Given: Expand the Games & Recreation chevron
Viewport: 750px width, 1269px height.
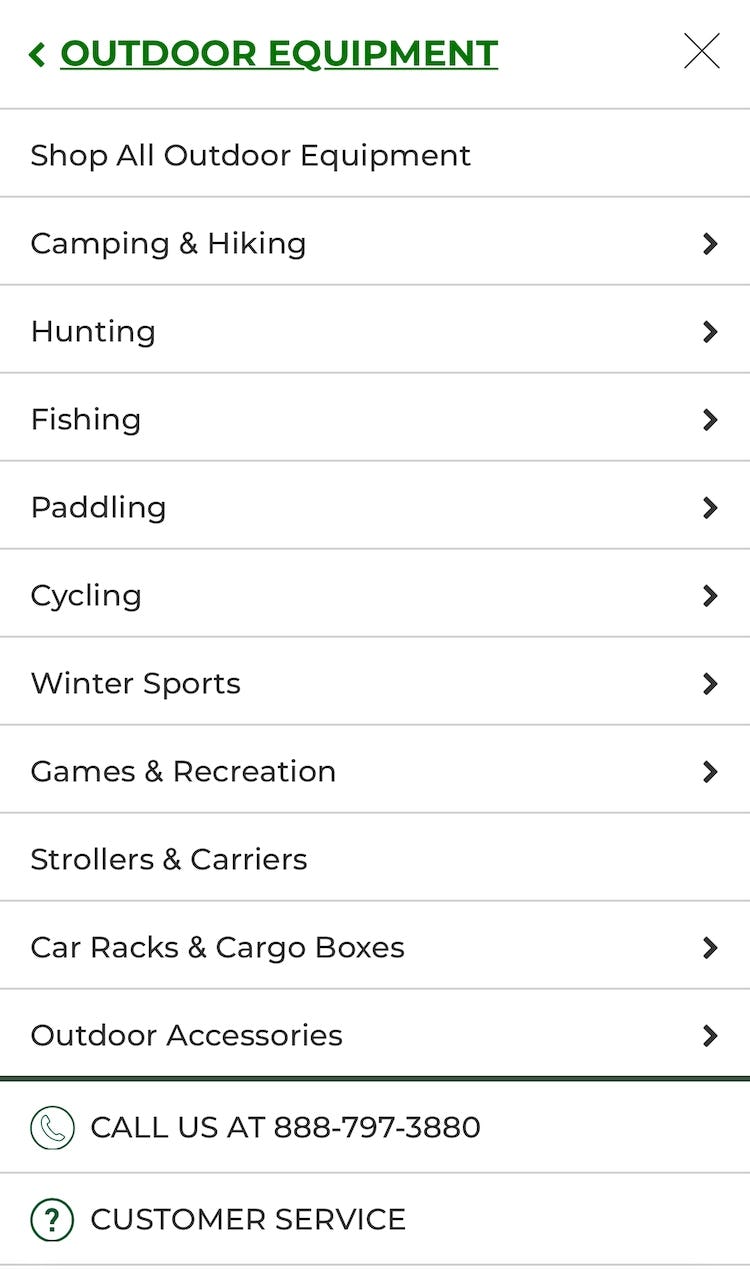Looking at the screenshot, I should coord(710,772).
